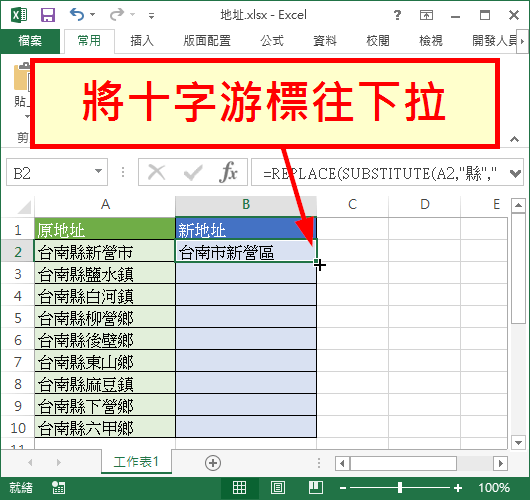
Task: Select column A header
Action: (x=105, y=204)
